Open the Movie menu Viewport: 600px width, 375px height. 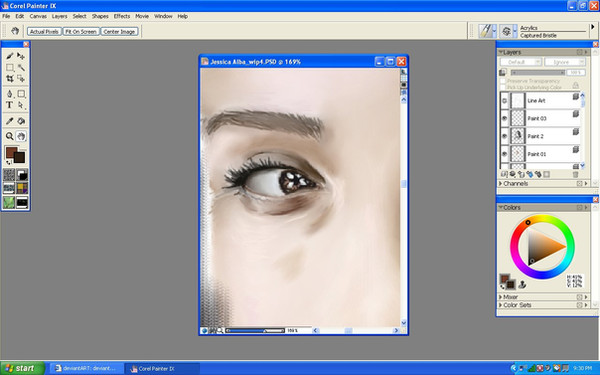[142, 16]
